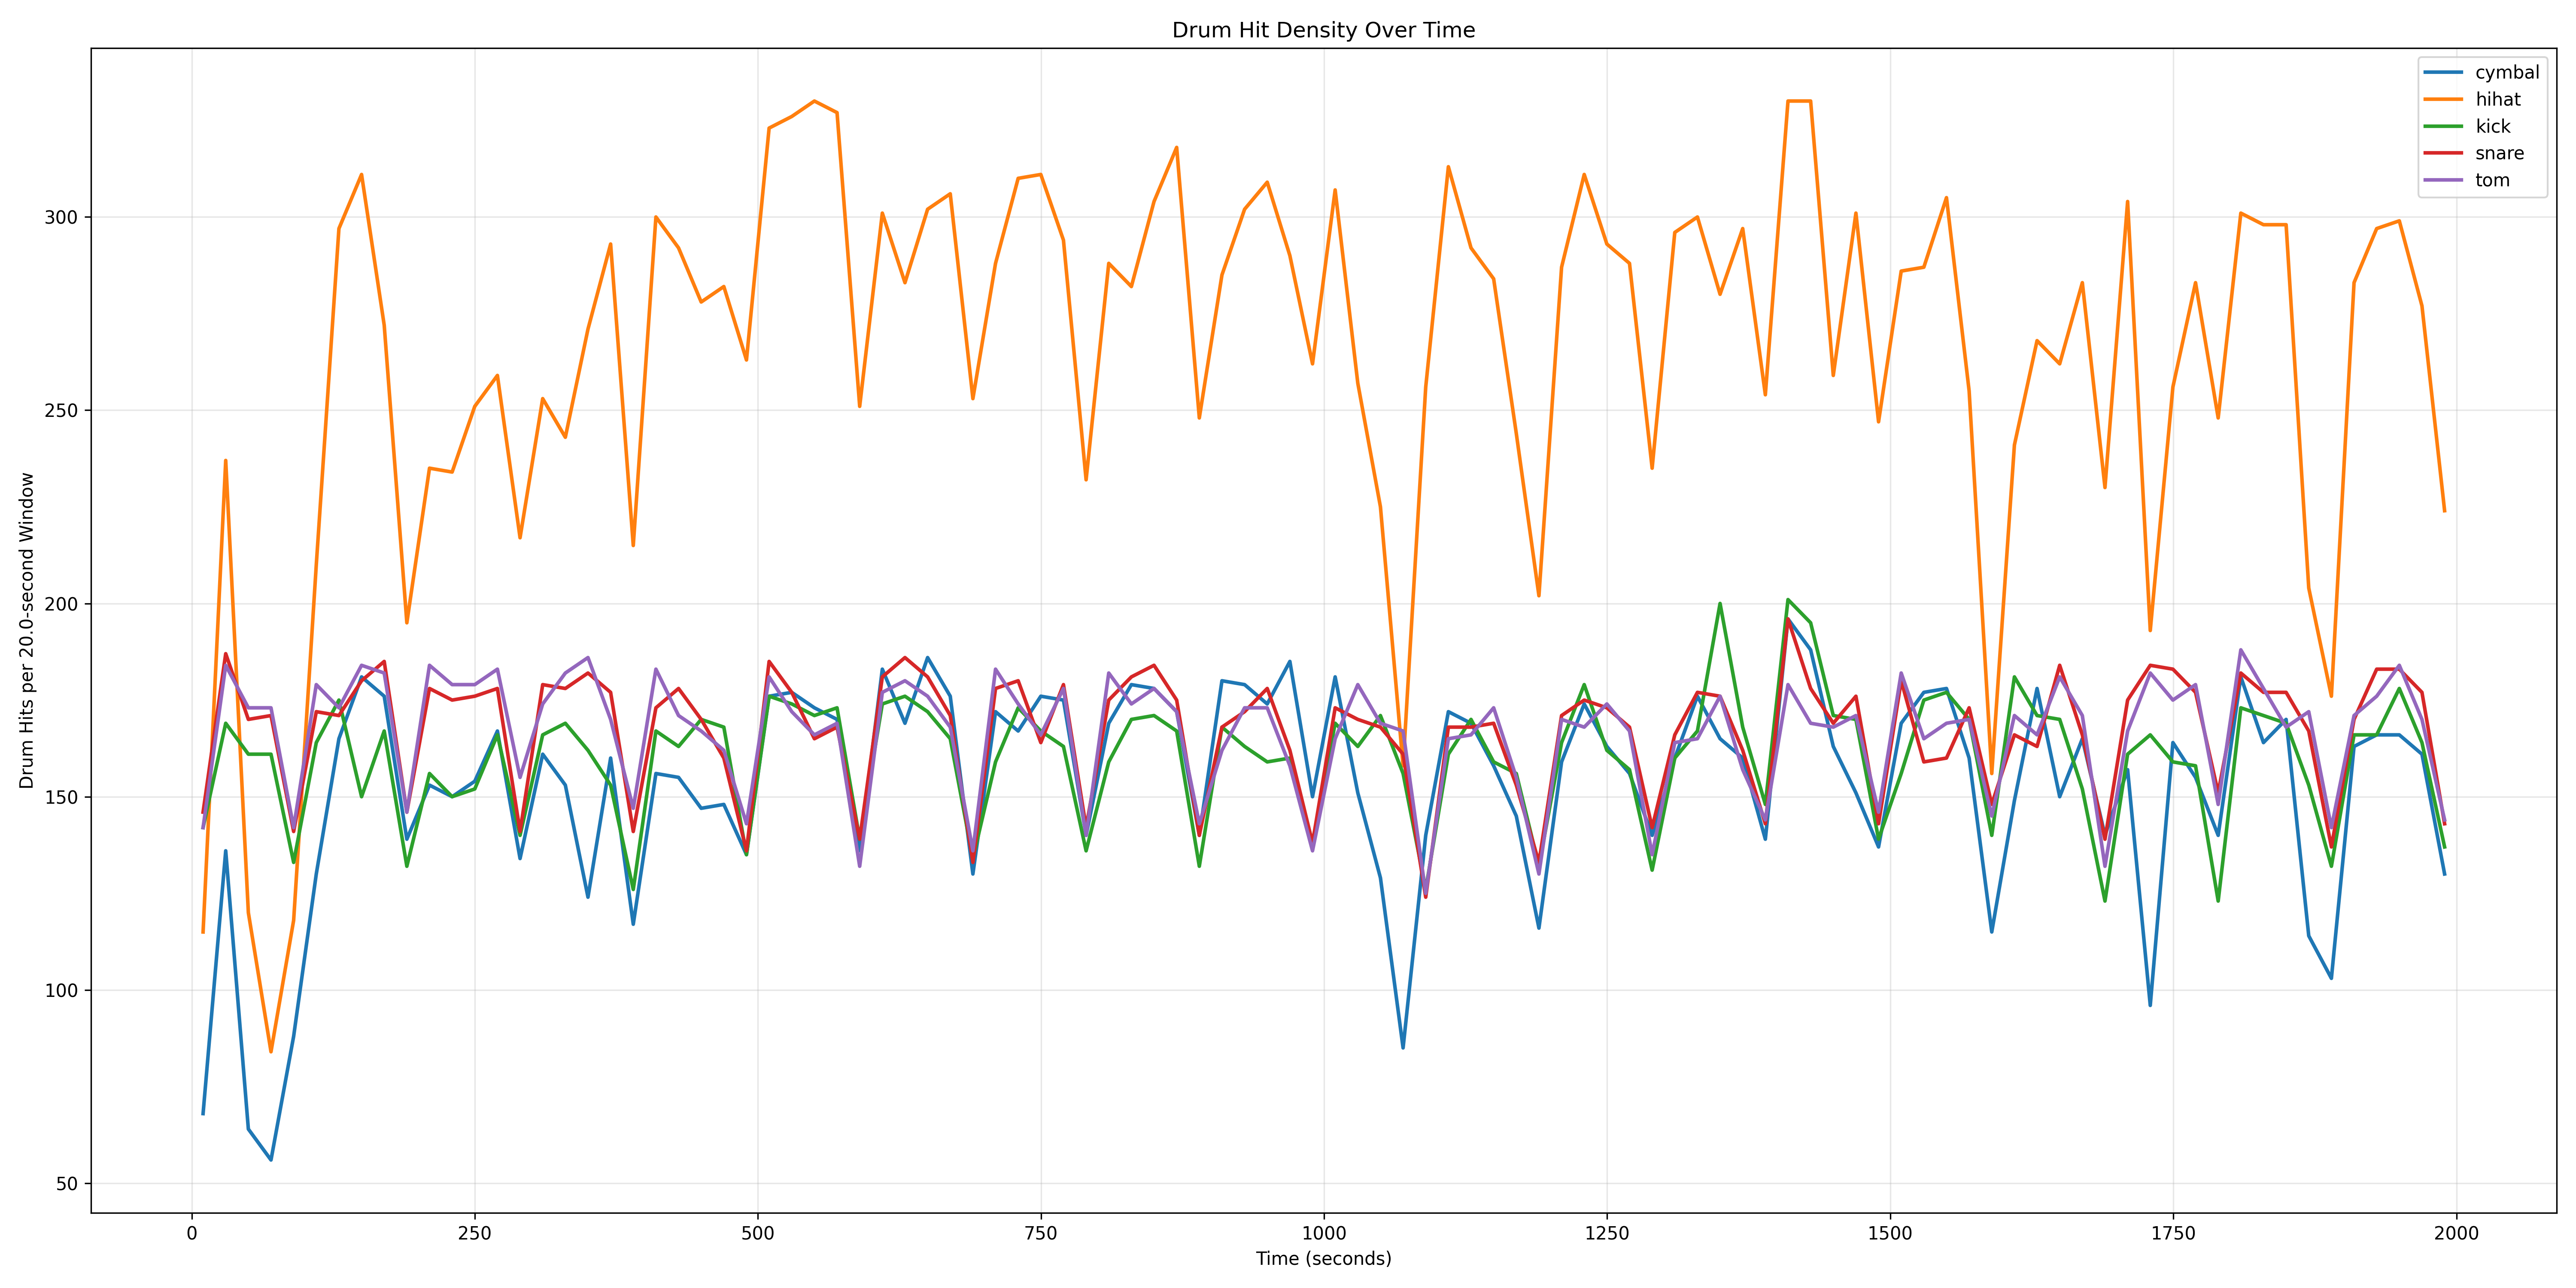The height and width of the screenshot is (1288, 2576).
Task: Click the orange hihat legend line swatch
Action: tap(2443, 99)
